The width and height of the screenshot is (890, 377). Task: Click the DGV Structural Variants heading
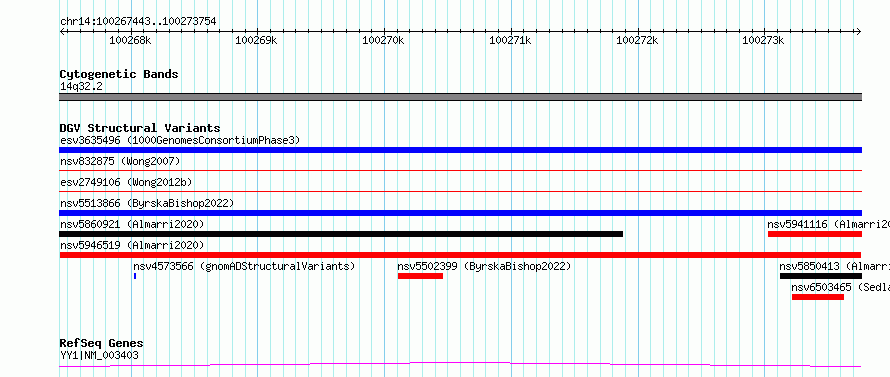pyautogui.click(x=140, y=128)
